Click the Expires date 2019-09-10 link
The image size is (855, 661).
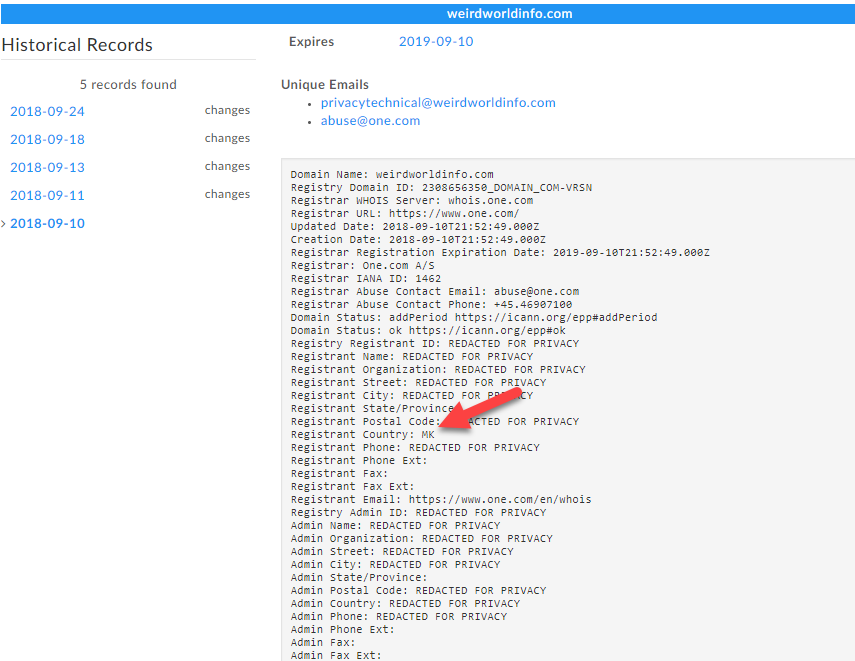pyautogui.click(x=436, y=42)
